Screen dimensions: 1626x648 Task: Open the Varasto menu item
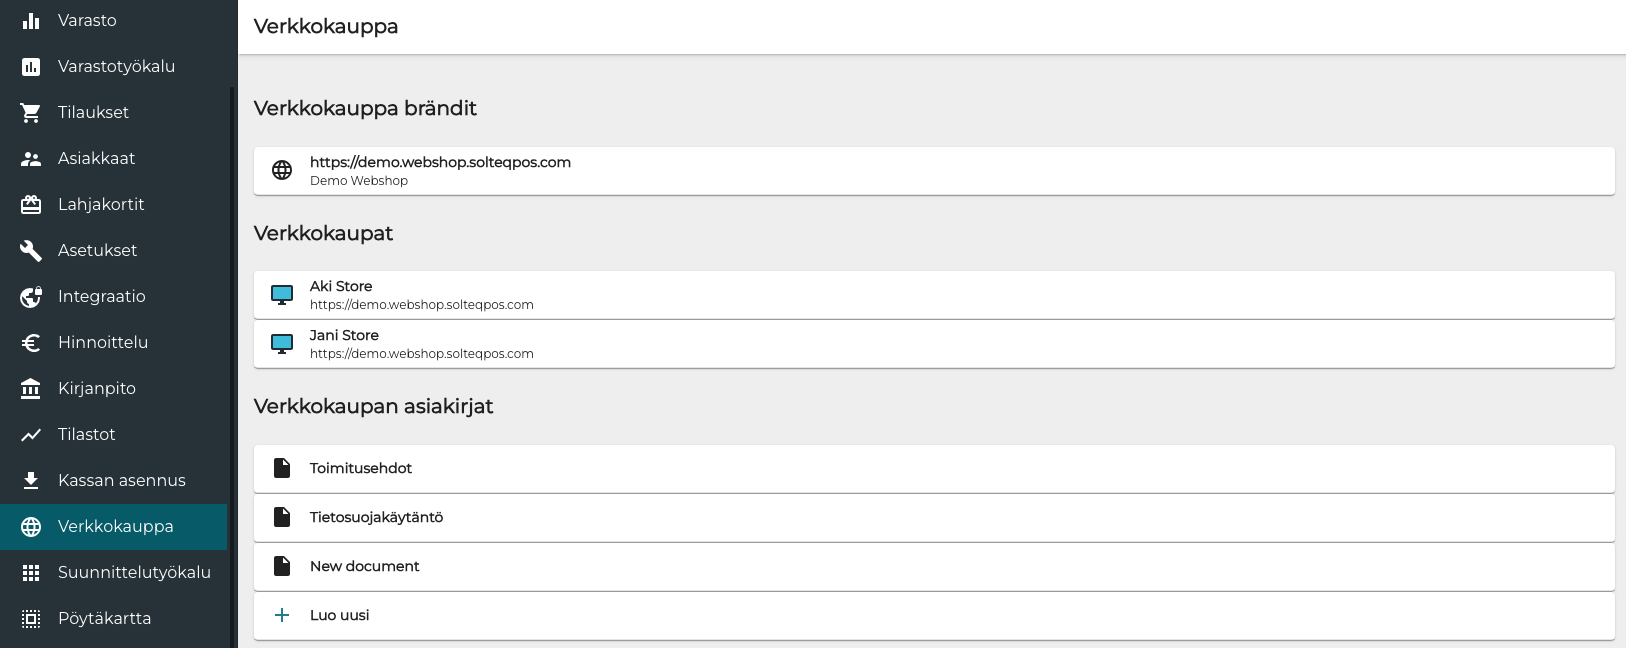pos(87,21)
